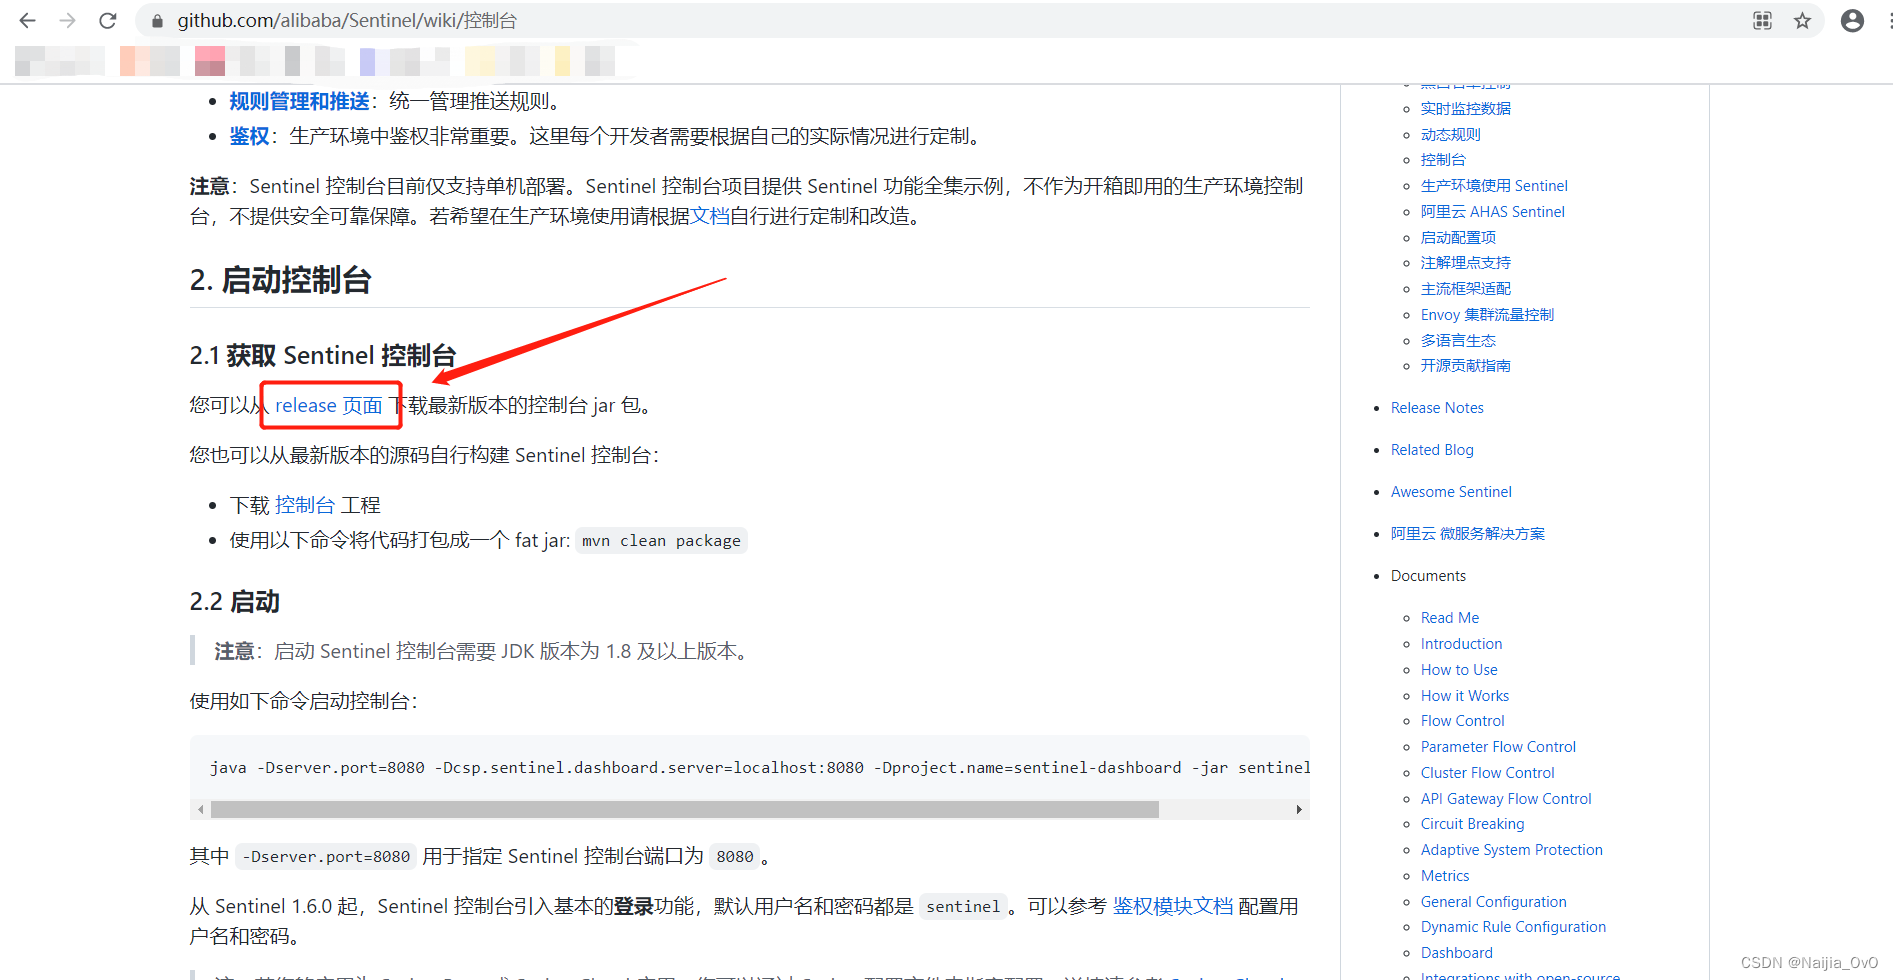Open 动态规则 in the sidebar
This screenshot has width=1893, height=980.
1451,134
